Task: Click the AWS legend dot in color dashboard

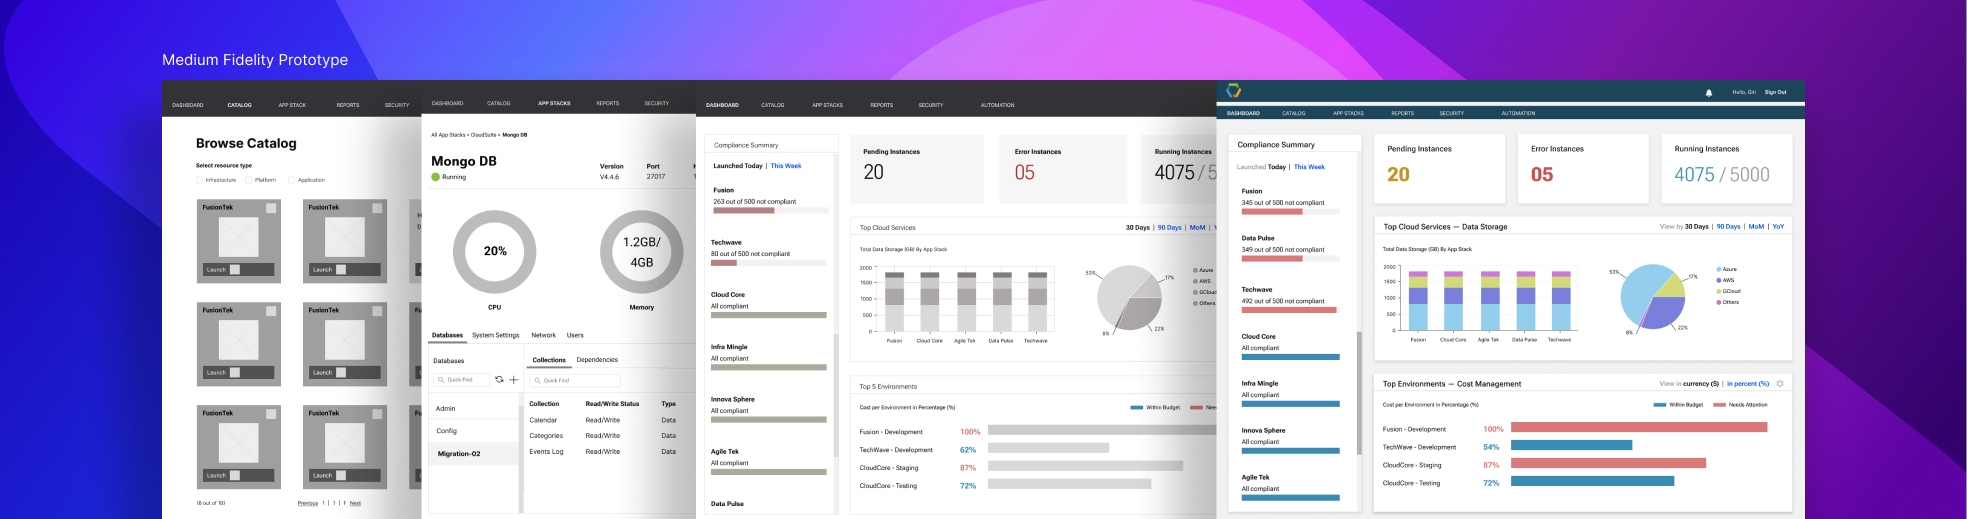Action: pos(1719,280)
